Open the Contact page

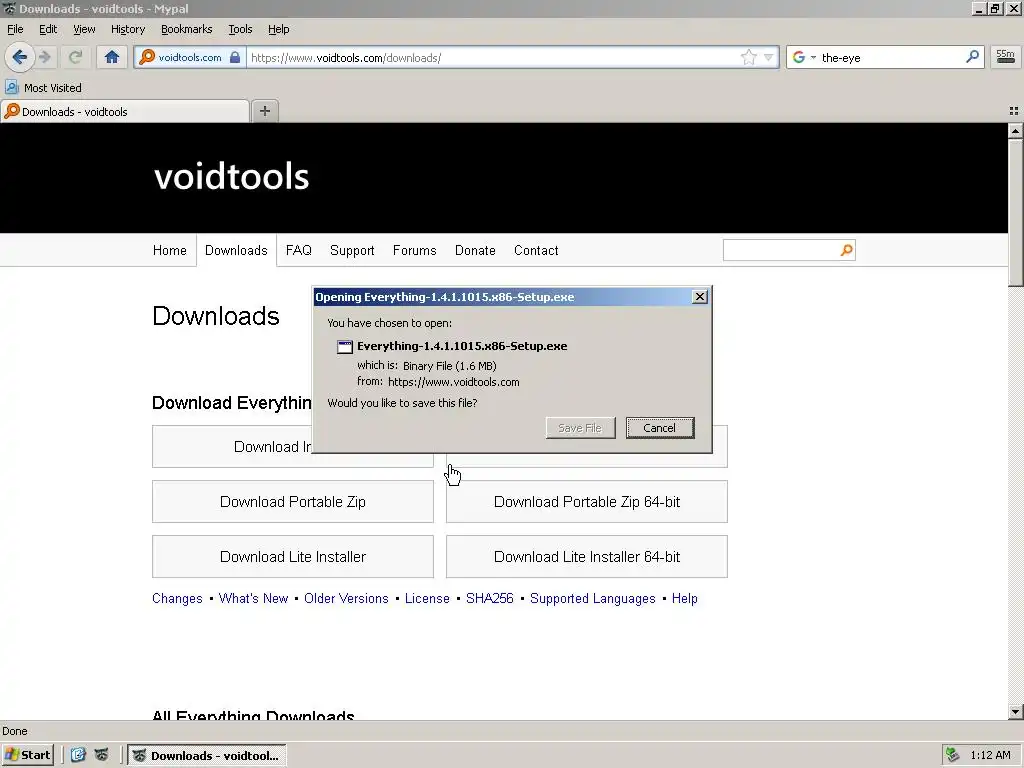pyautogui.click(x=536, y=251)
